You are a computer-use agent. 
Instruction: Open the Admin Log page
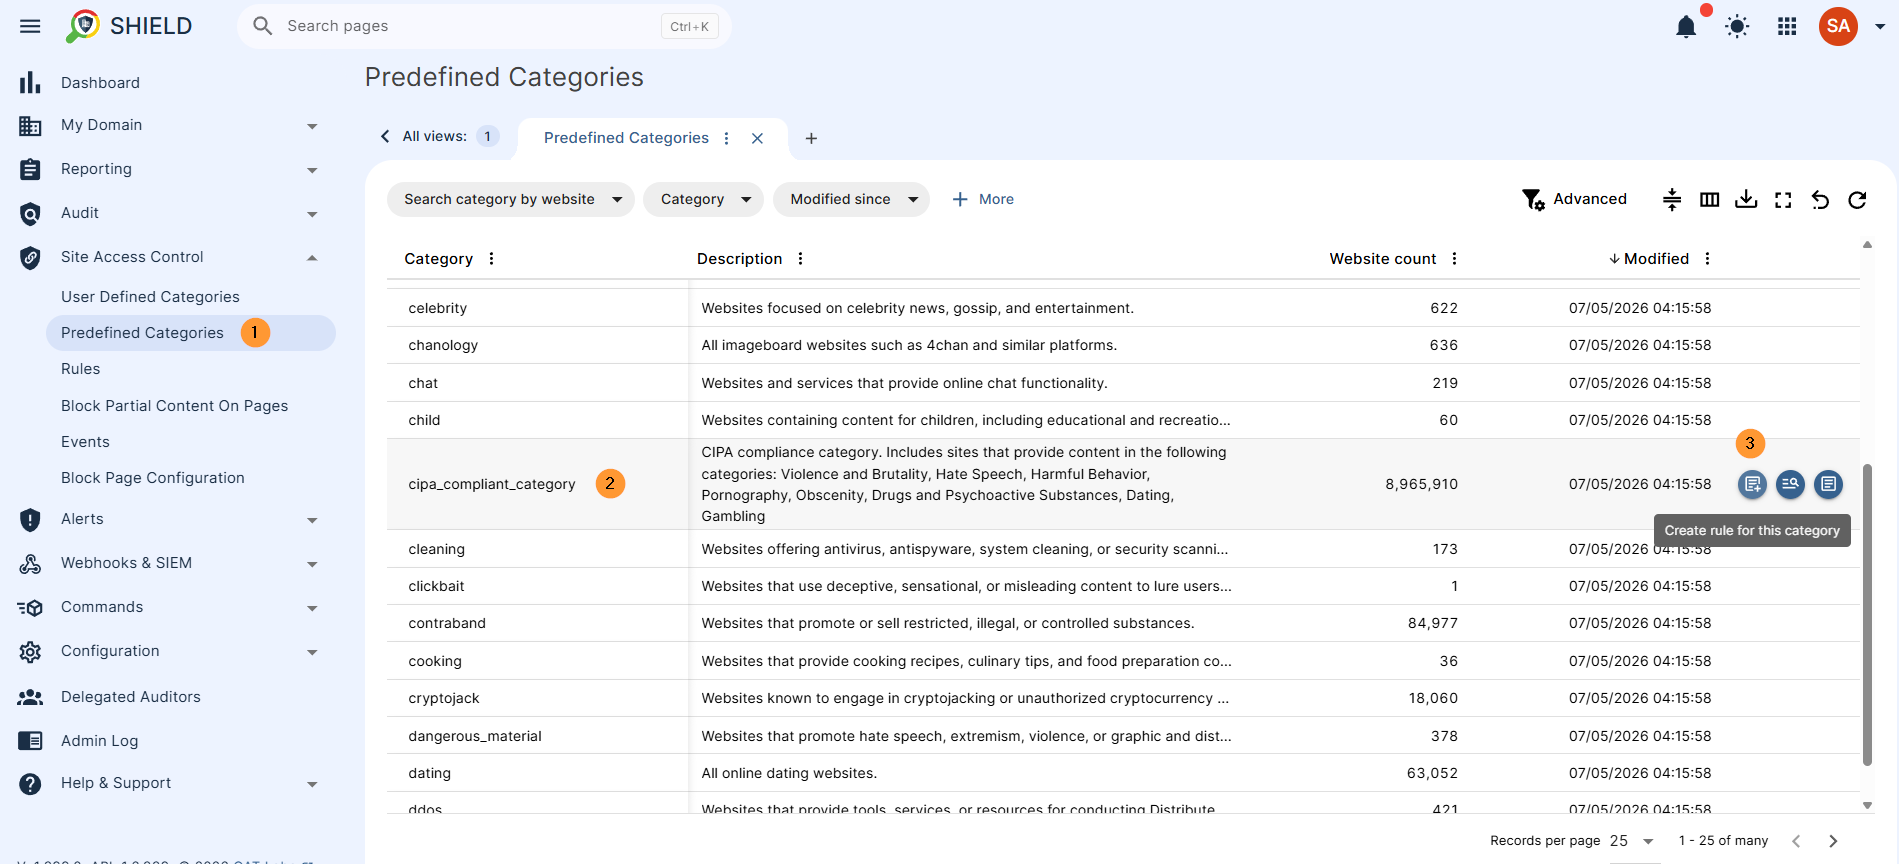(99, 741)
